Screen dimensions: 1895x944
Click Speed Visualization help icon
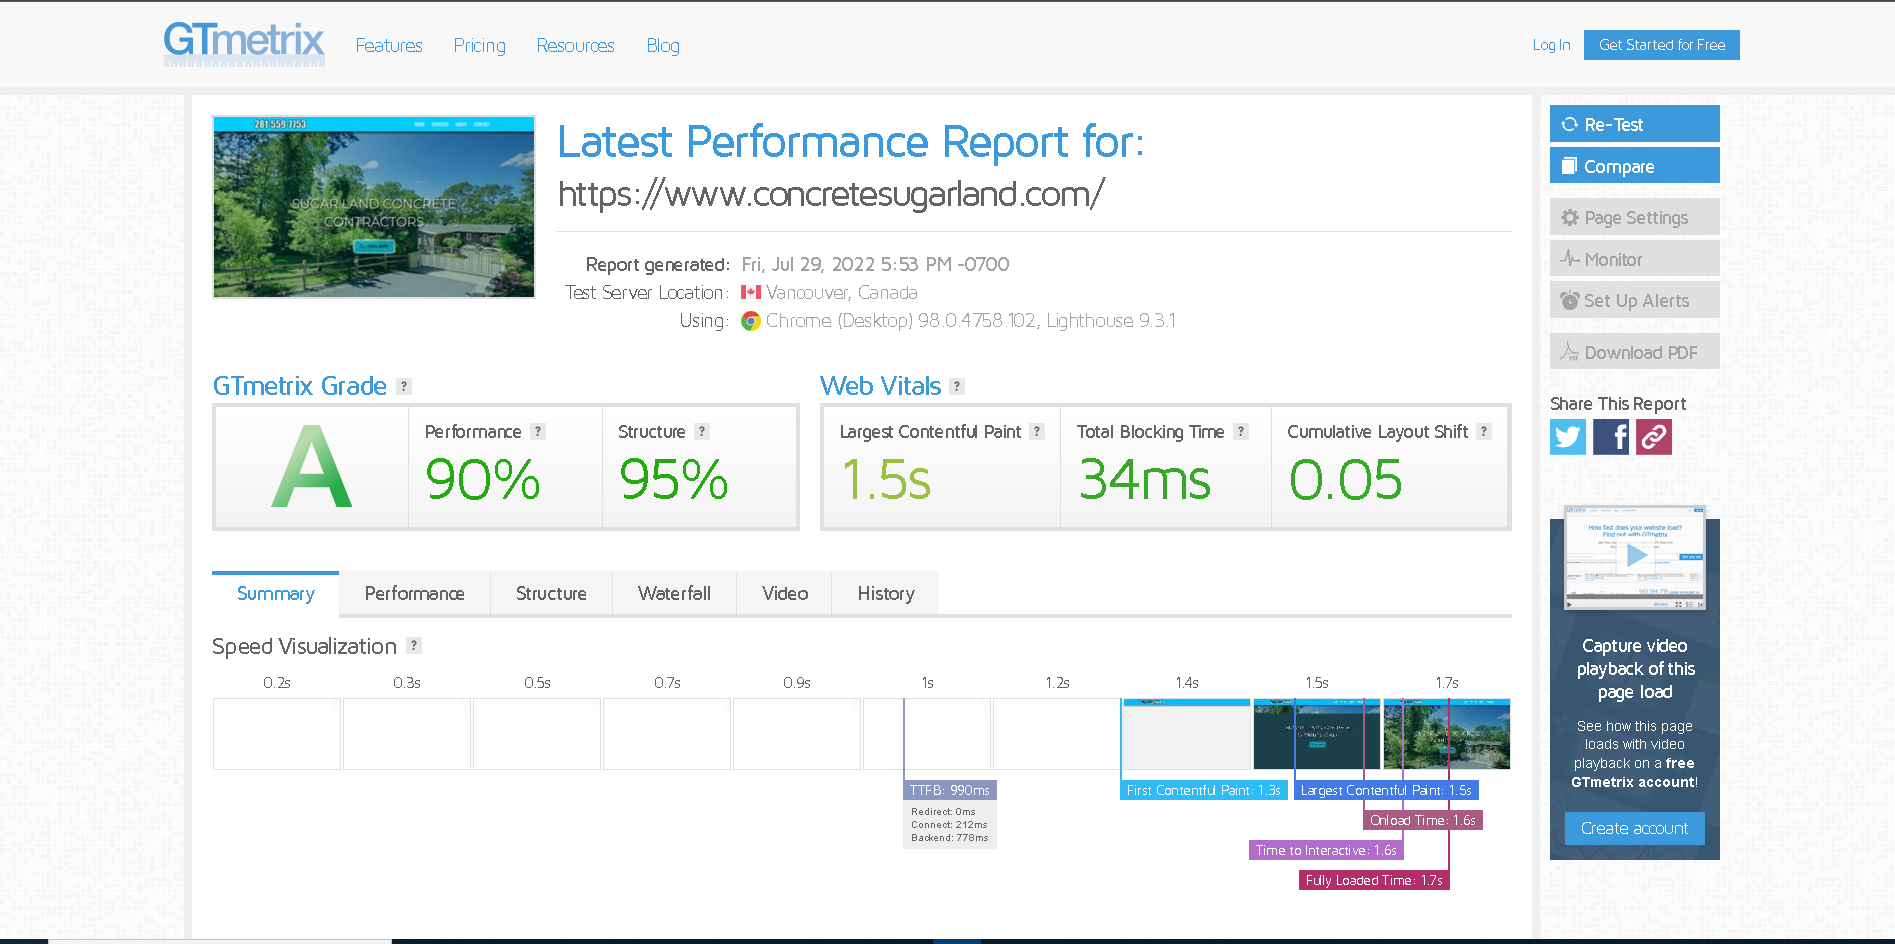coord(414,646)
